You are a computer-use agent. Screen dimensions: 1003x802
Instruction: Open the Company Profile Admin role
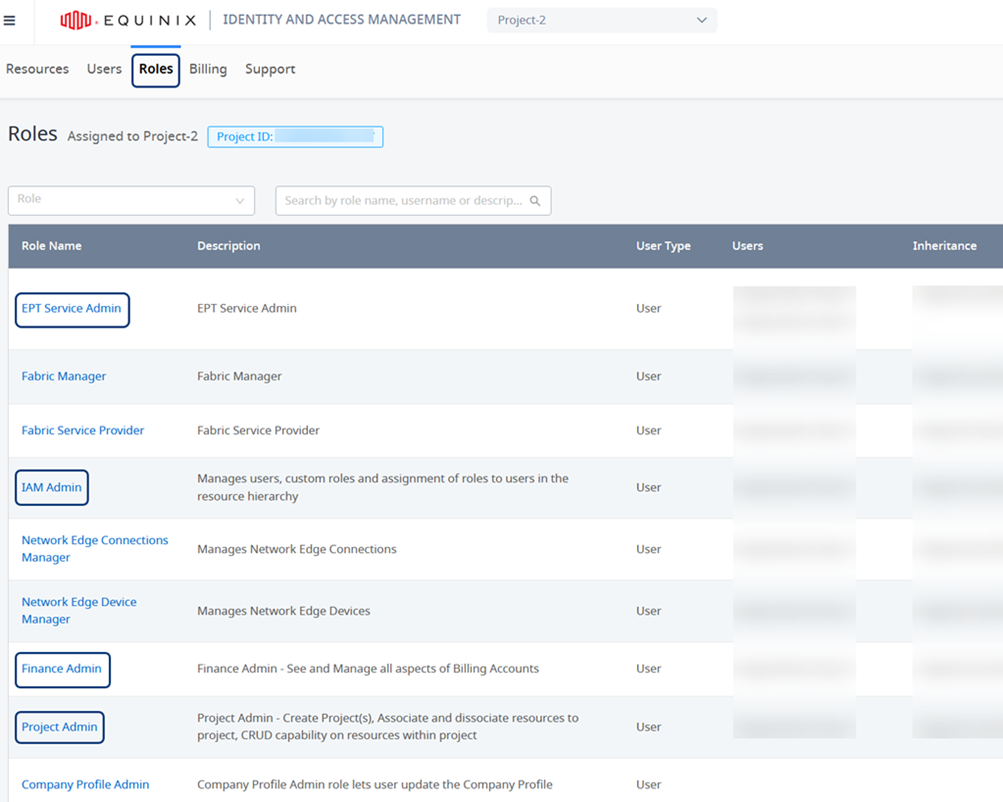(x=85, y=785)
